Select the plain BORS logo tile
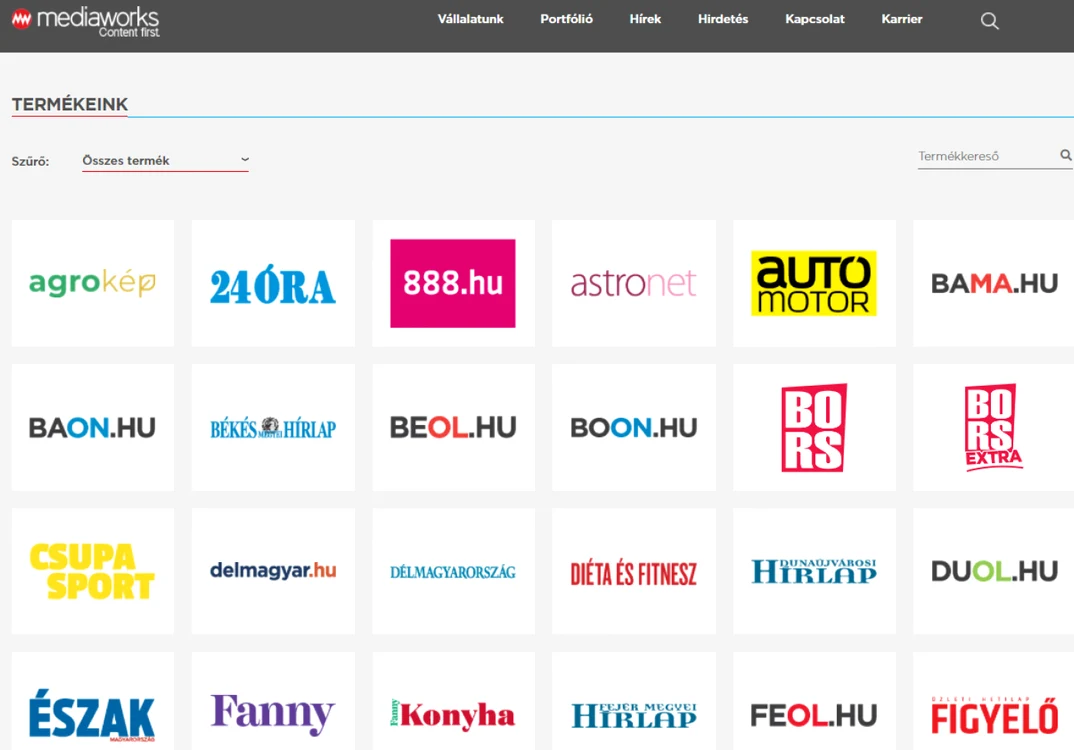This screenshot has width=1074, height=750. coord(814,427)
